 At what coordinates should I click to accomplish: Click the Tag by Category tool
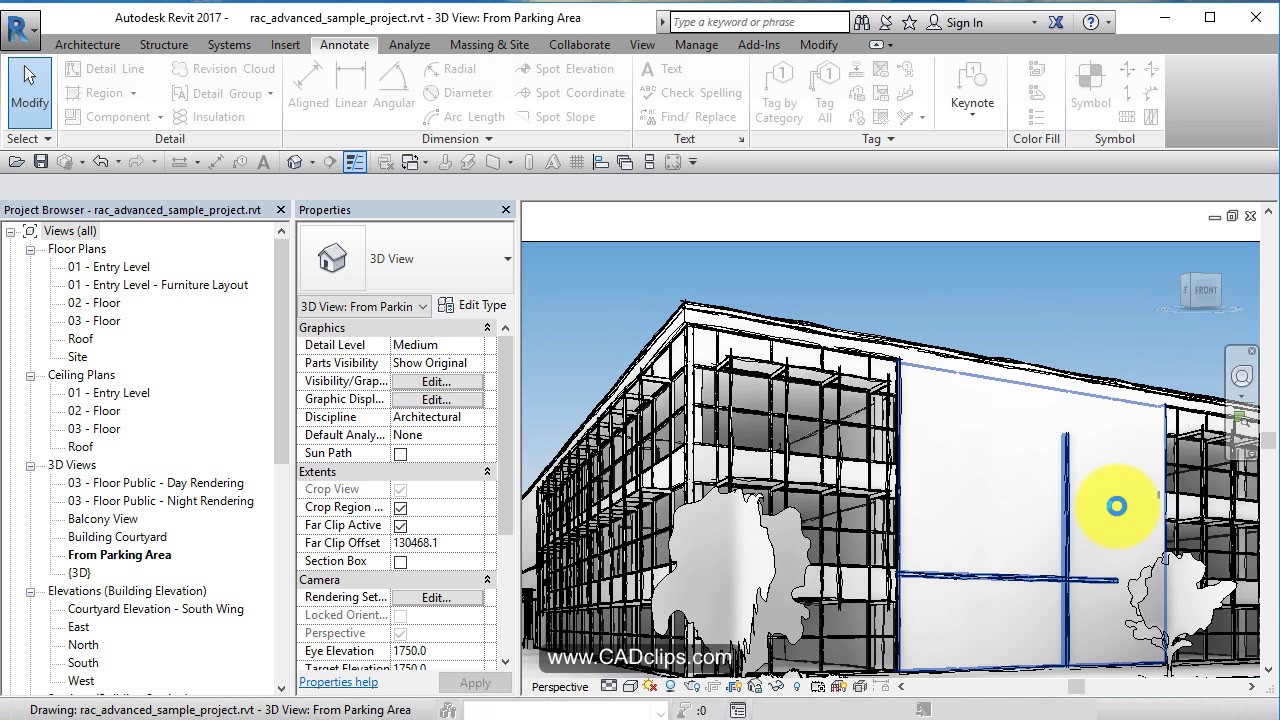pos(780,90)
